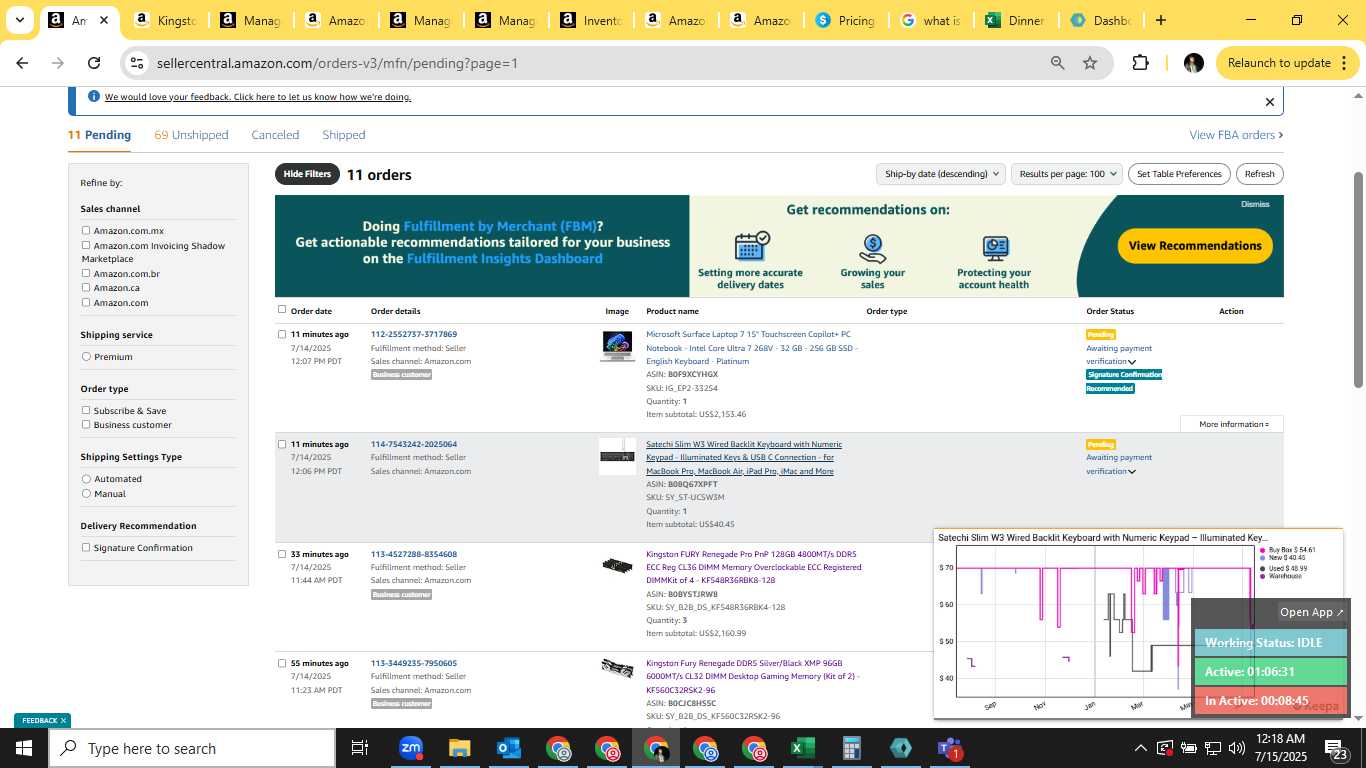Switch to the Kingston browser tab
Viewport: 1366px width, 768px height.
point(165,20)
